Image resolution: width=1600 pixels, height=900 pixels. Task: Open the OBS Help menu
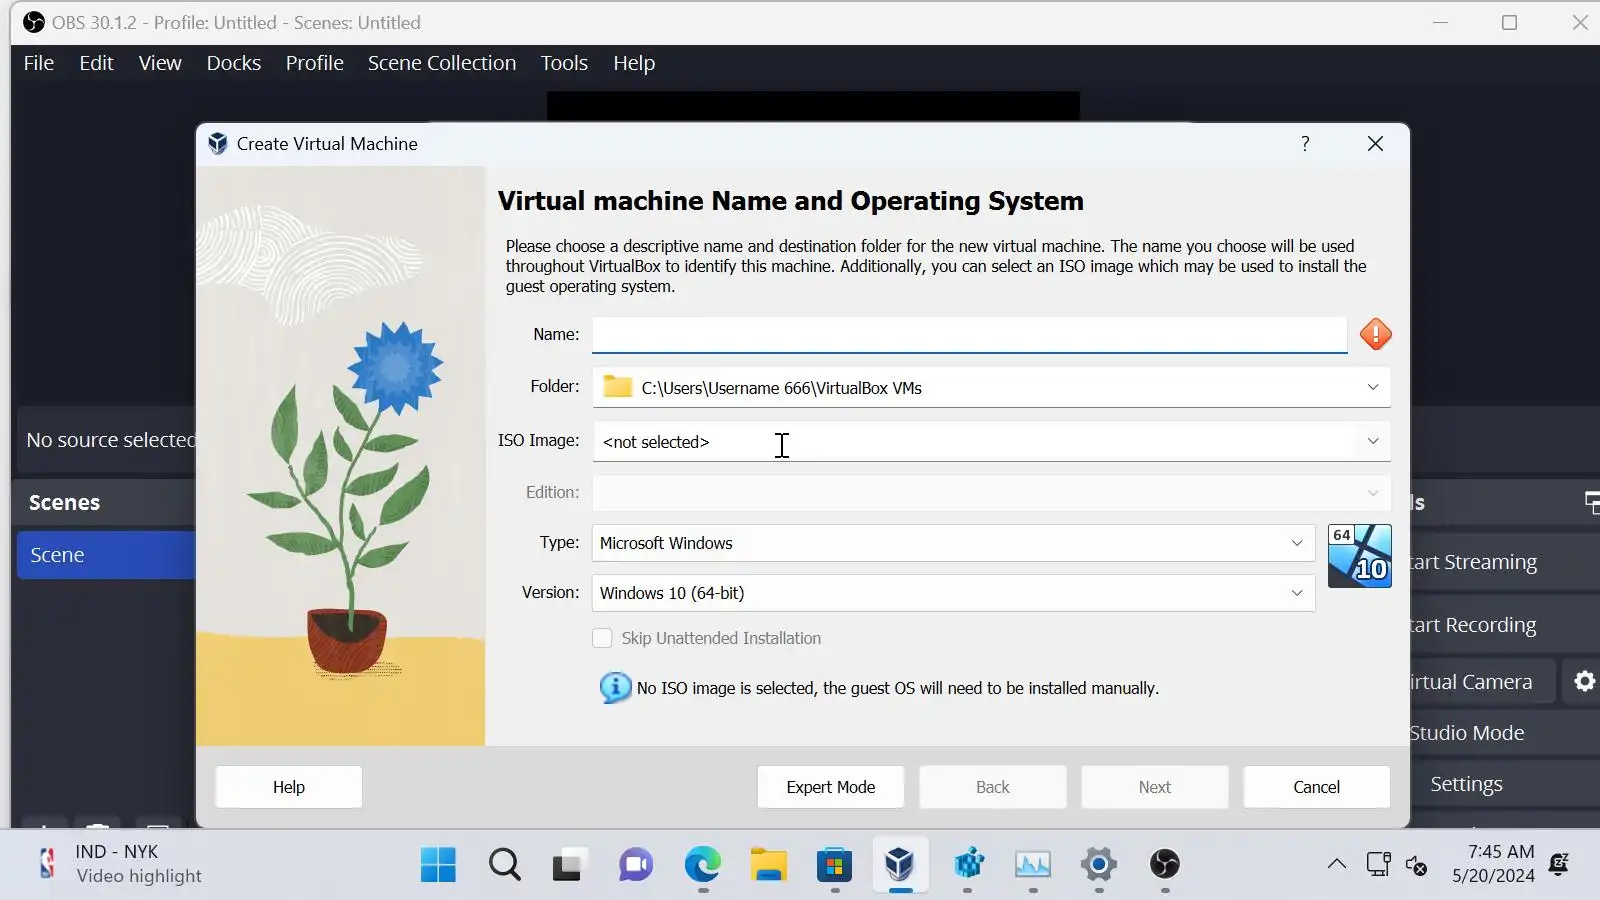(634, 63)
